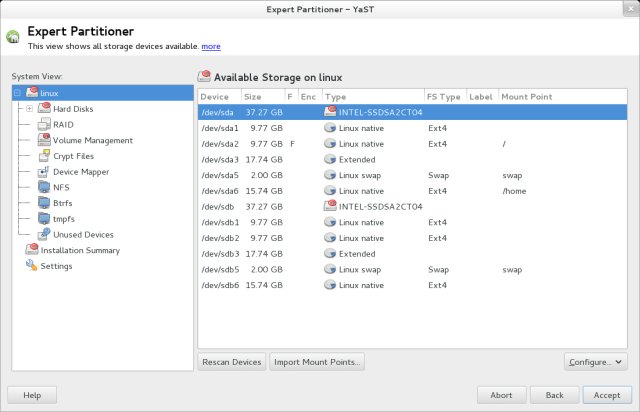Click the RAID icon in System View
The width and height of the screenshot is (640, 412).
pos(44,124)
